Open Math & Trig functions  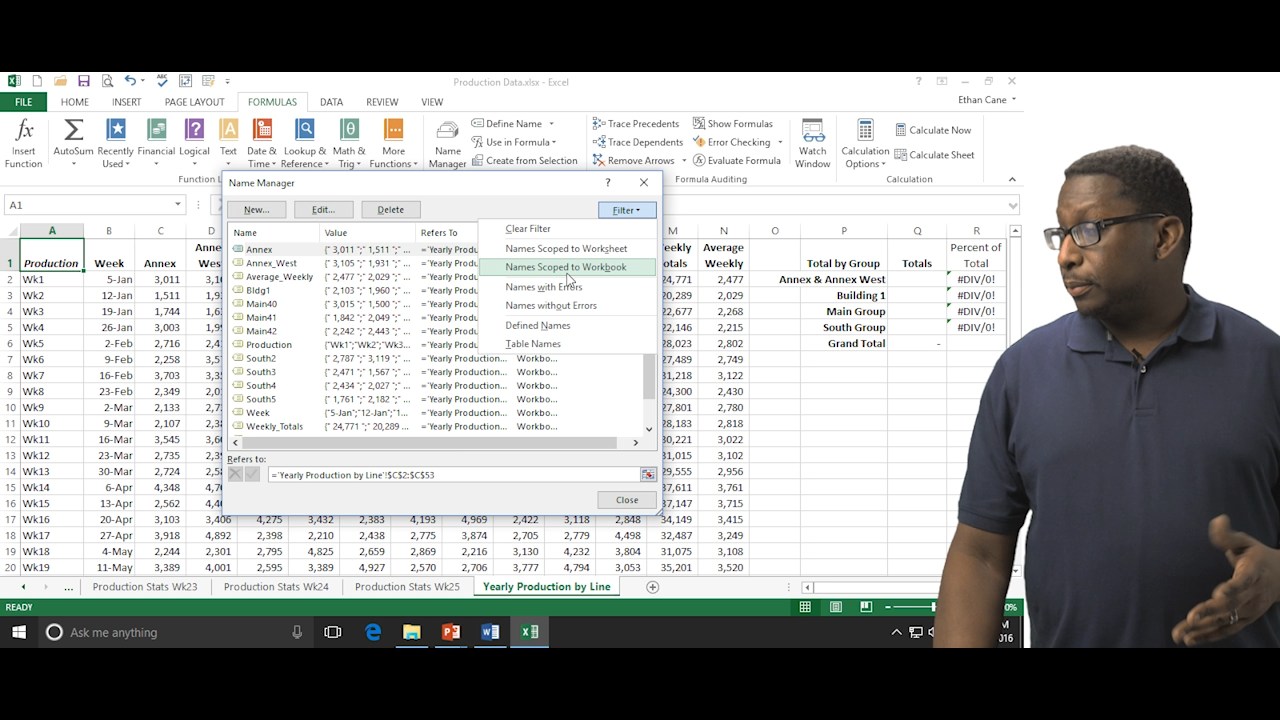coord(349,143)
